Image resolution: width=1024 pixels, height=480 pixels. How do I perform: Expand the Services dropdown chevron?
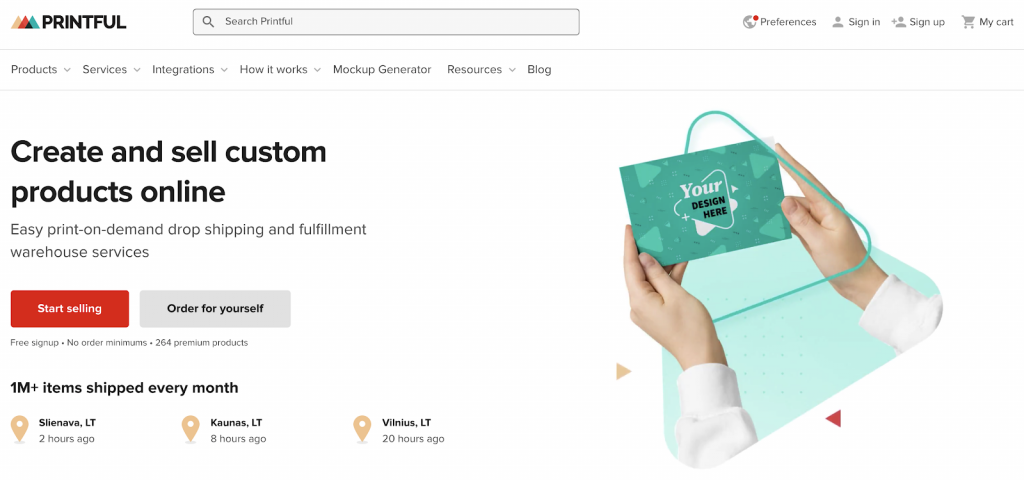(136, 70)
